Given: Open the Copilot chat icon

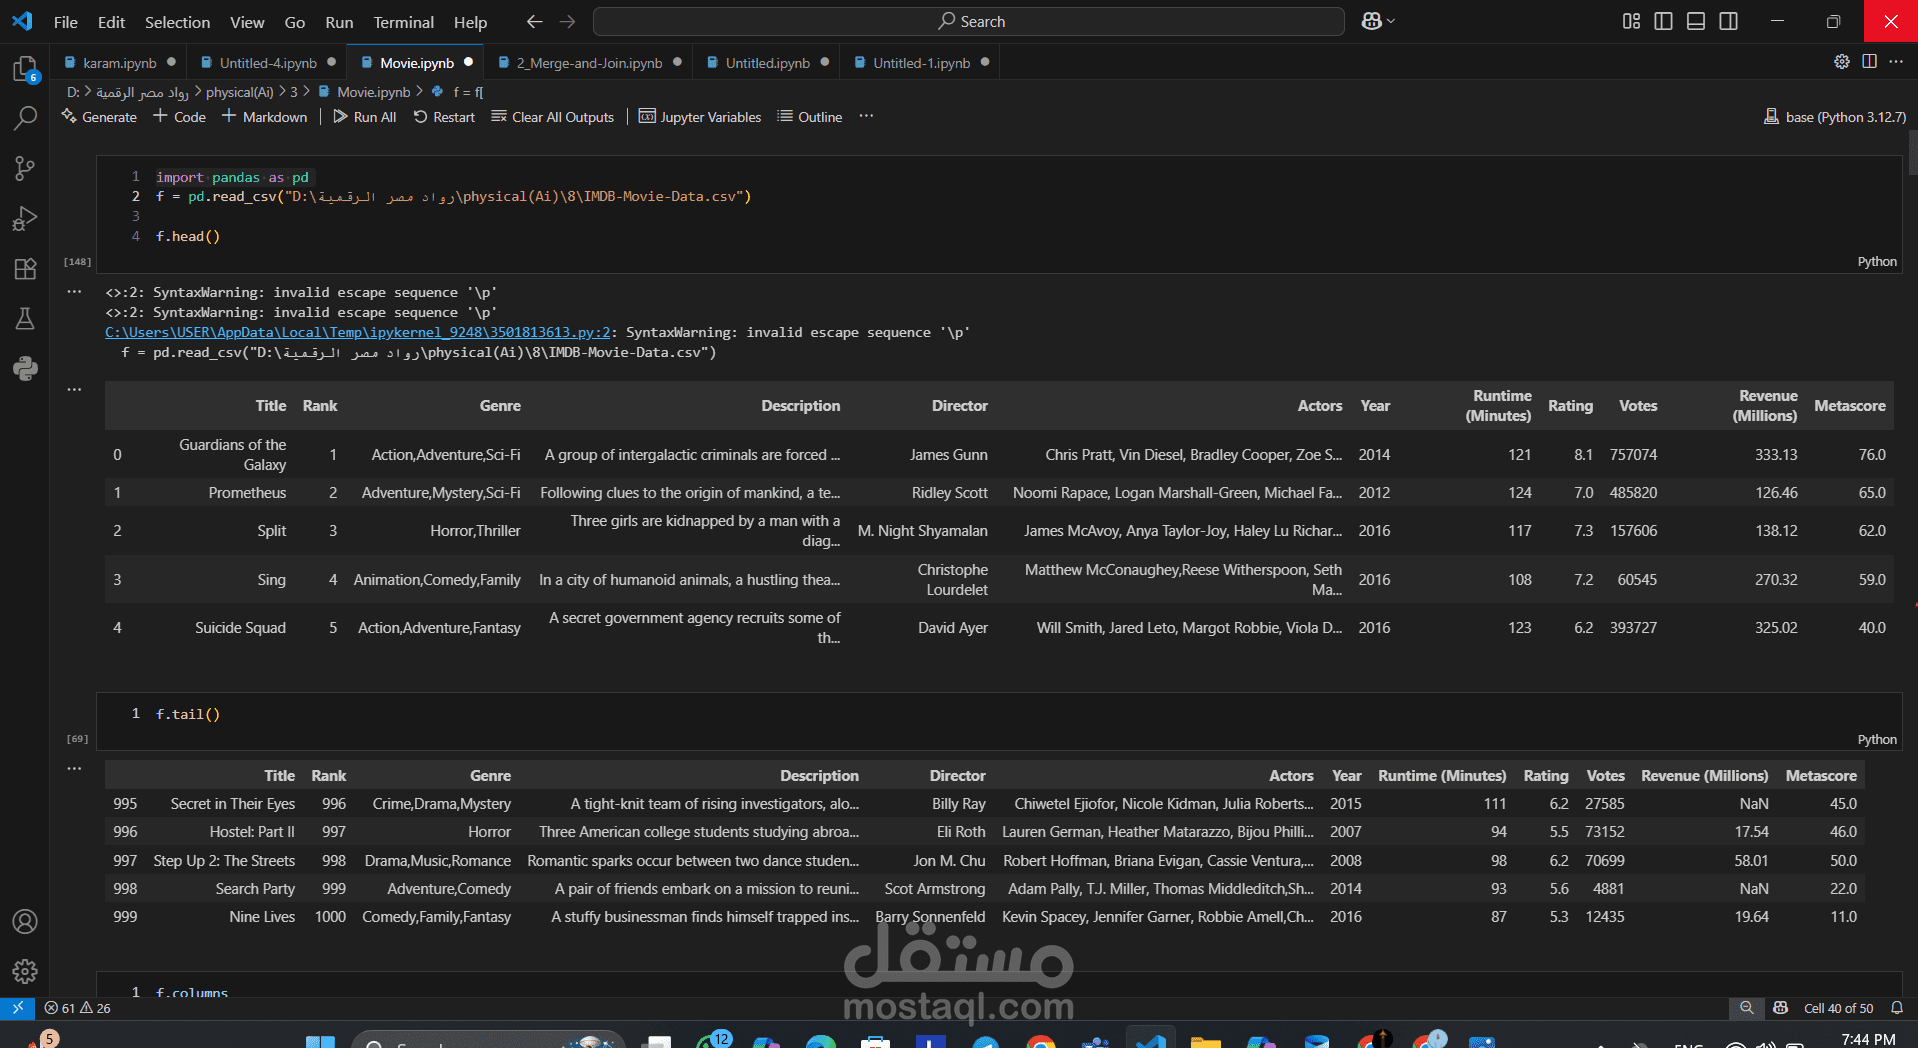Looking at the screenshot, I should tap(1371, 21).
